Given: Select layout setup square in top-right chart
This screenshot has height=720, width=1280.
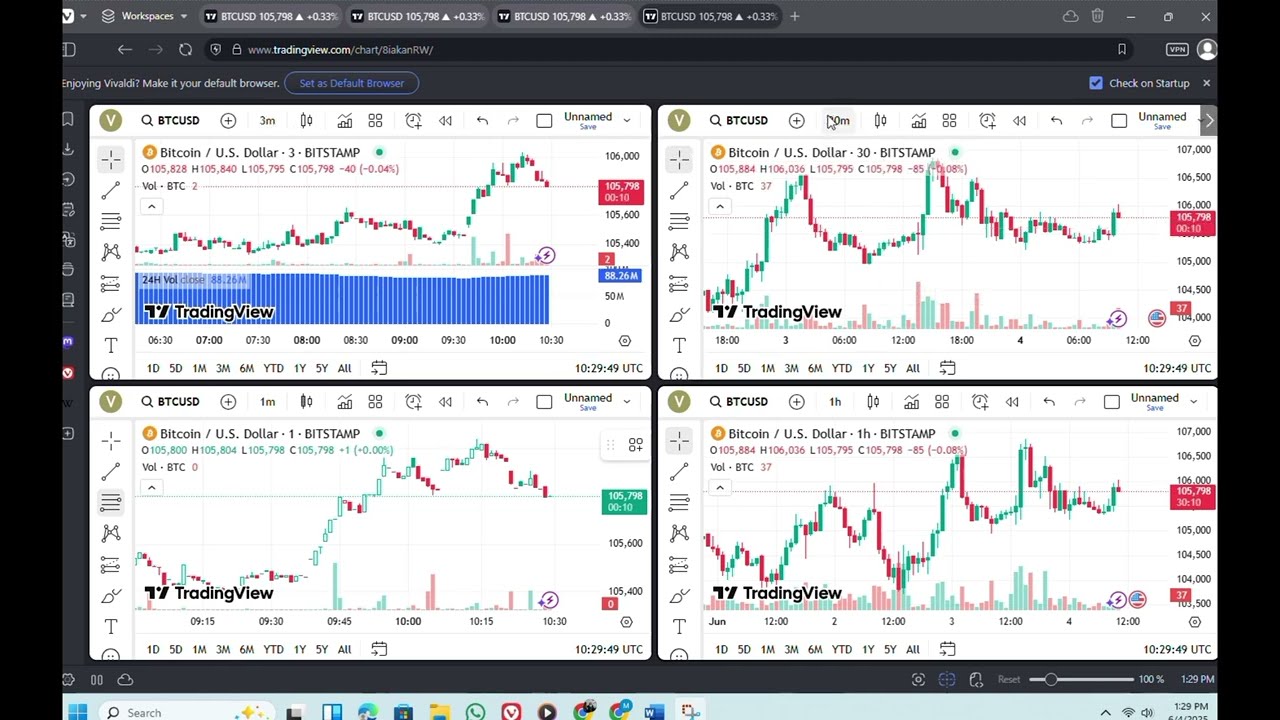Looking at the screenshot, I should 1119,120.
